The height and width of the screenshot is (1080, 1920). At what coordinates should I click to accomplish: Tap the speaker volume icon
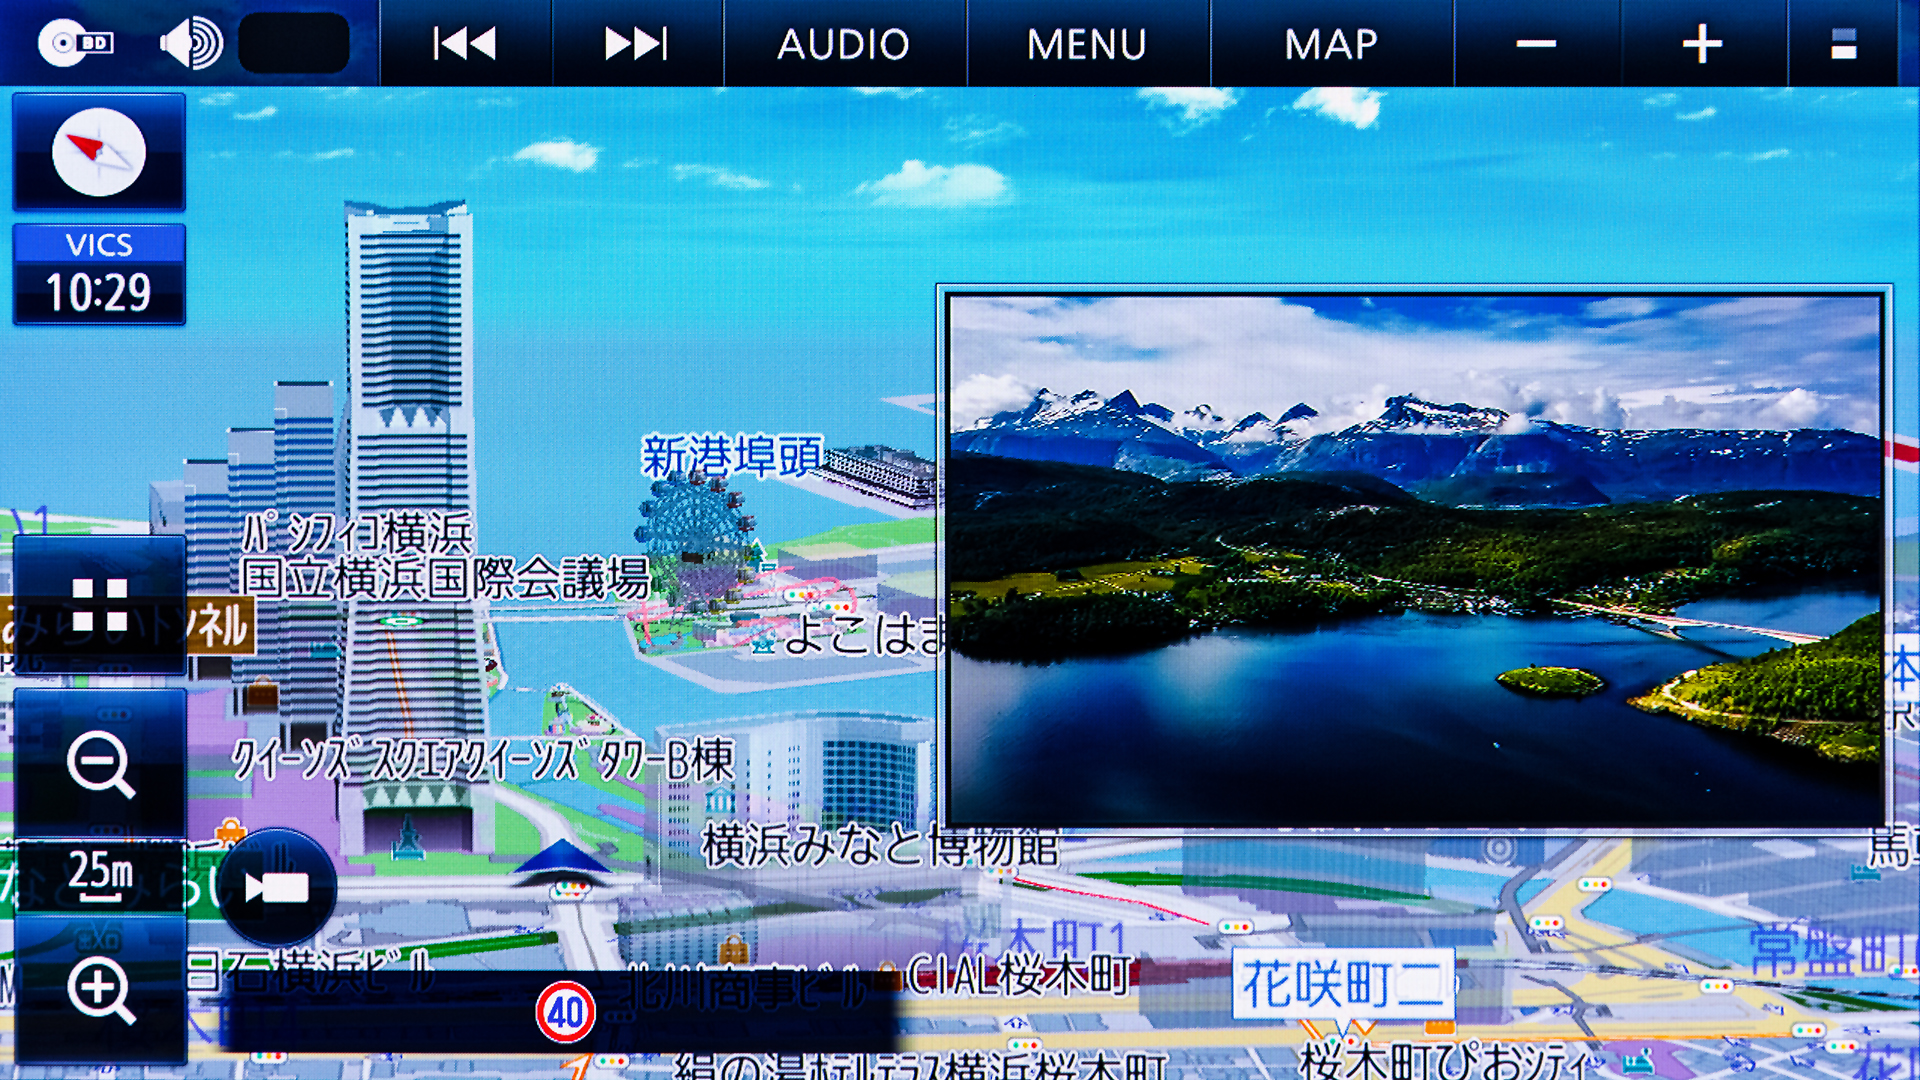[x=190, y=44]
